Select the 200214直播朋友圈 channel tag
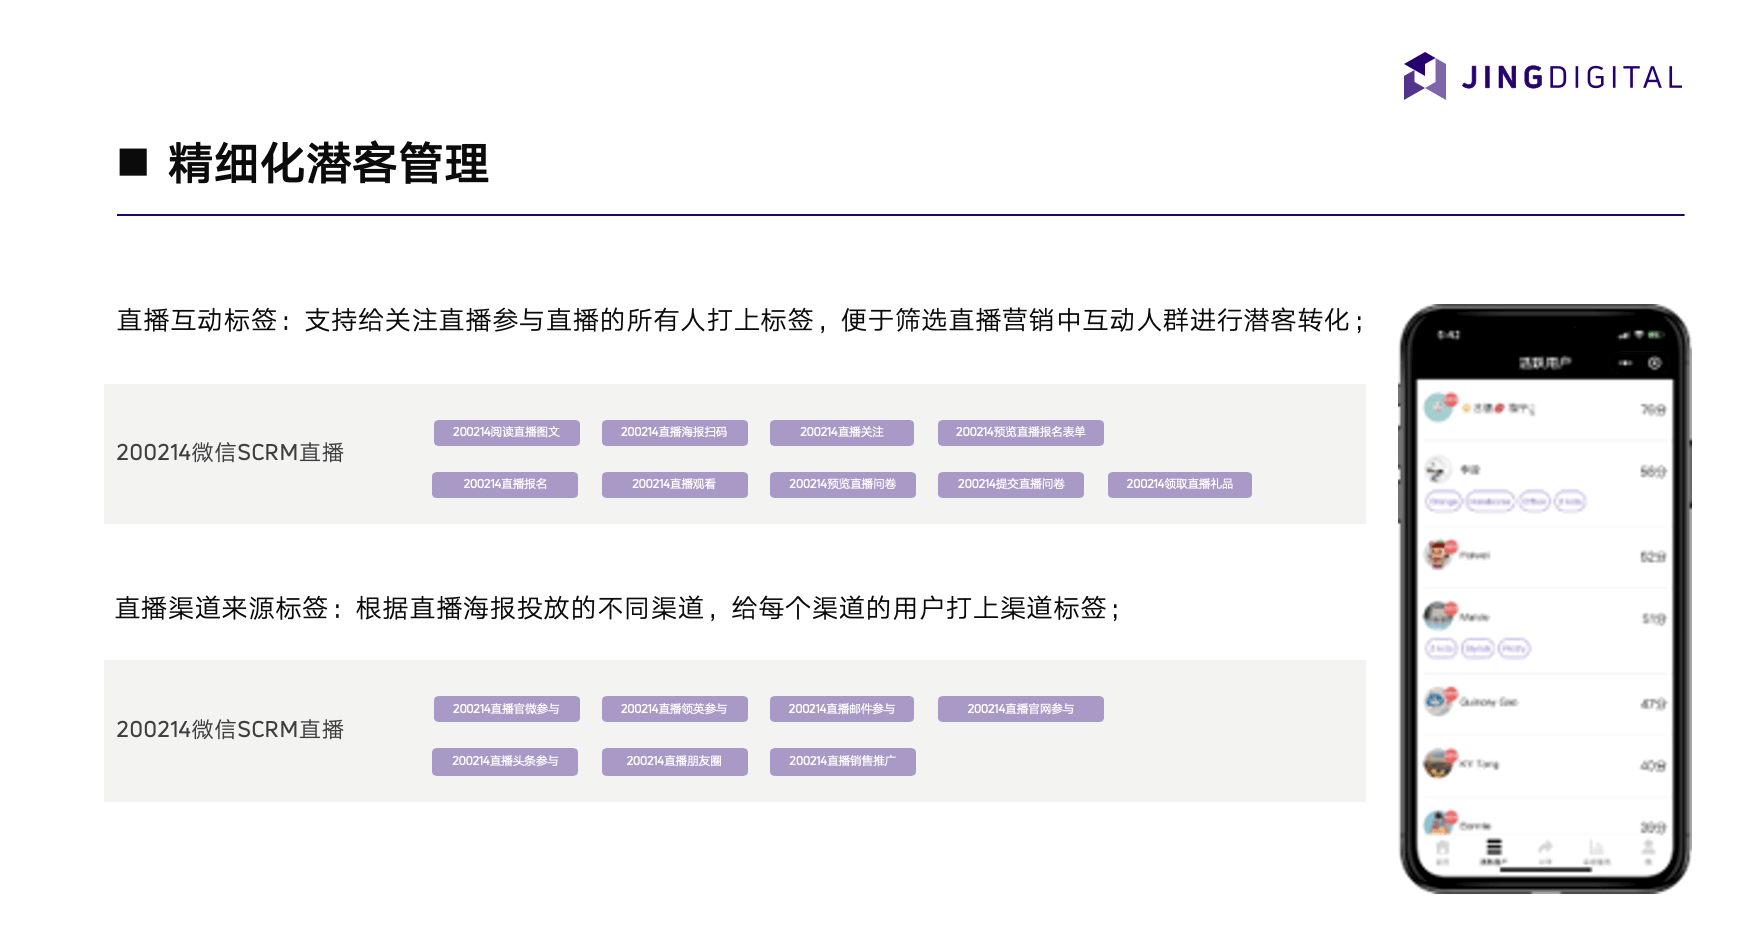The image size is (1764, 940). coord(674,761)
